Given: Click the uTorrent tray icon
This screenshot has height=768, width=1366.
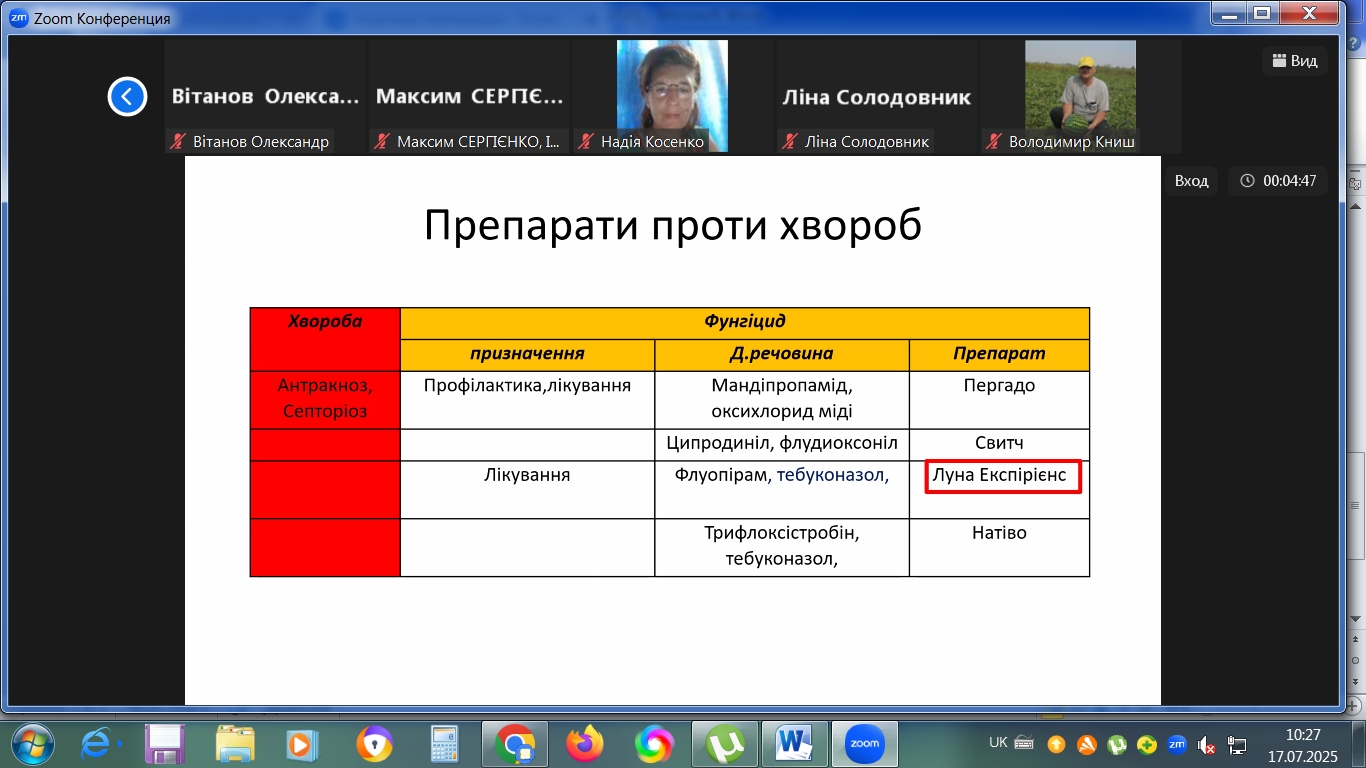Looking at the screenshot, I should pyautogui.click(x=1117, y=744).
